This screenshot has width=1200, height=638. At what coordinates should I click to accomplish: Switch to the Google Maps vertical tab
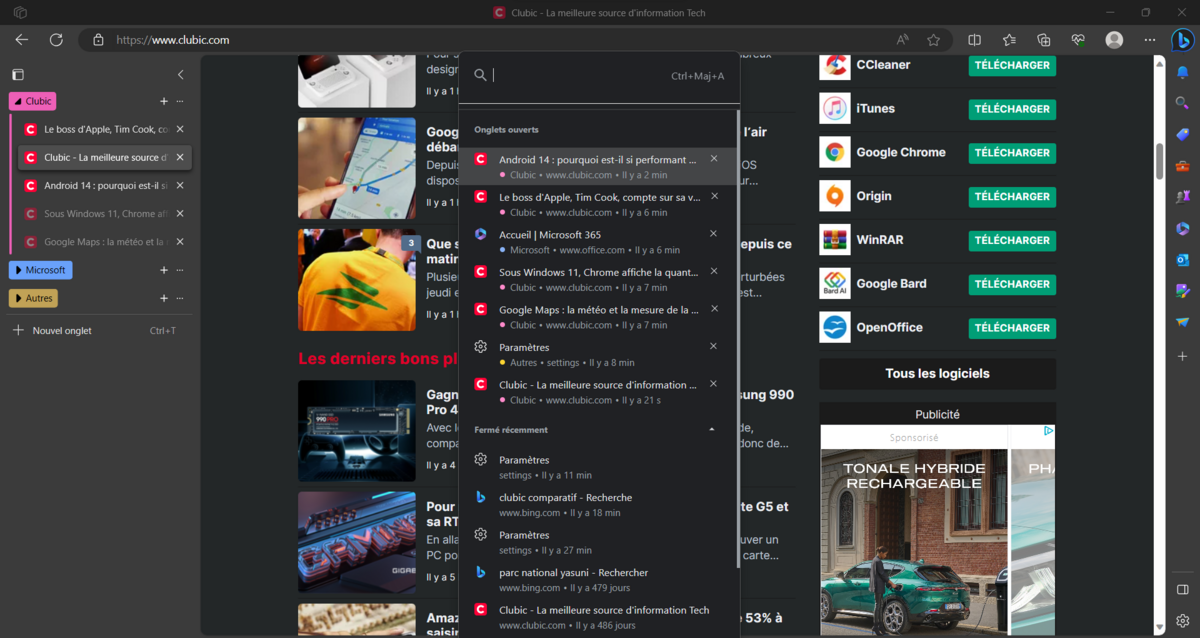point(105,241)
